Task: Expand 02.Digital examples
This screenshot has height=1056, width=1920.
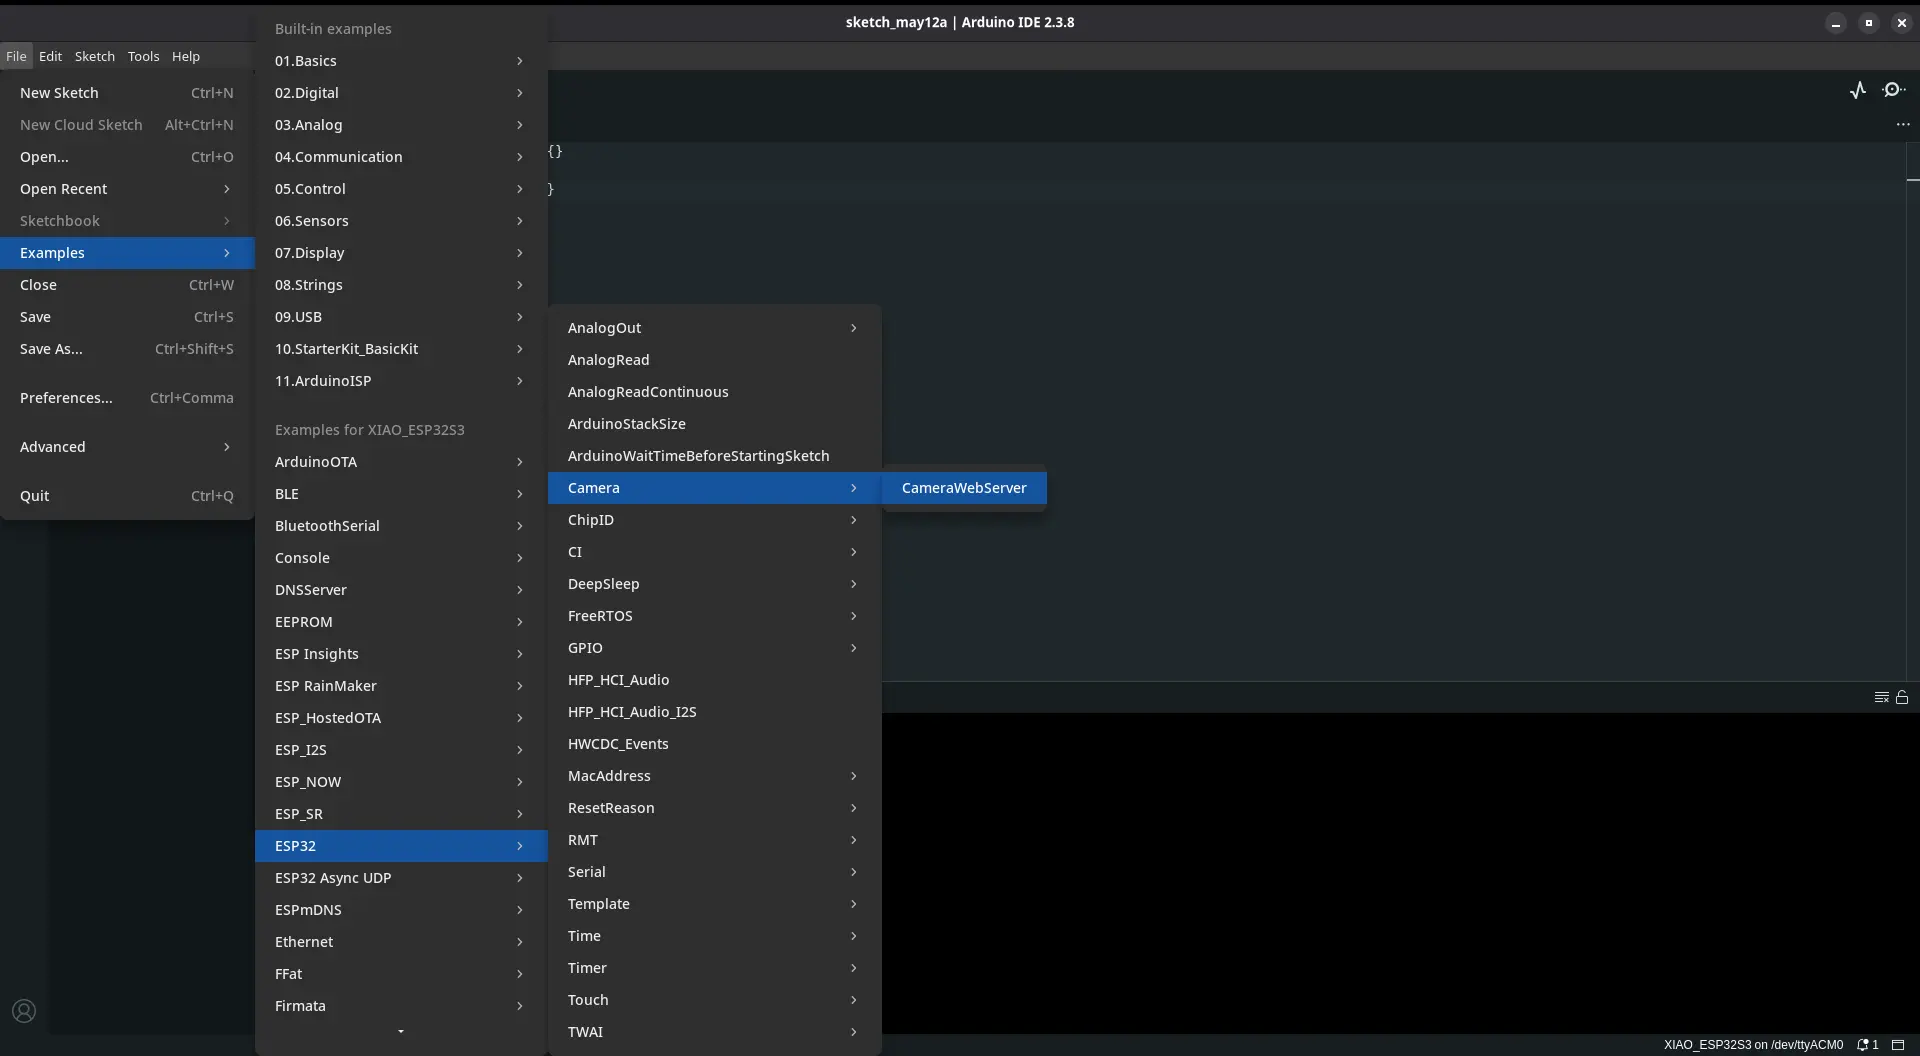Action: pyautogui.click(x=401, y=93)
